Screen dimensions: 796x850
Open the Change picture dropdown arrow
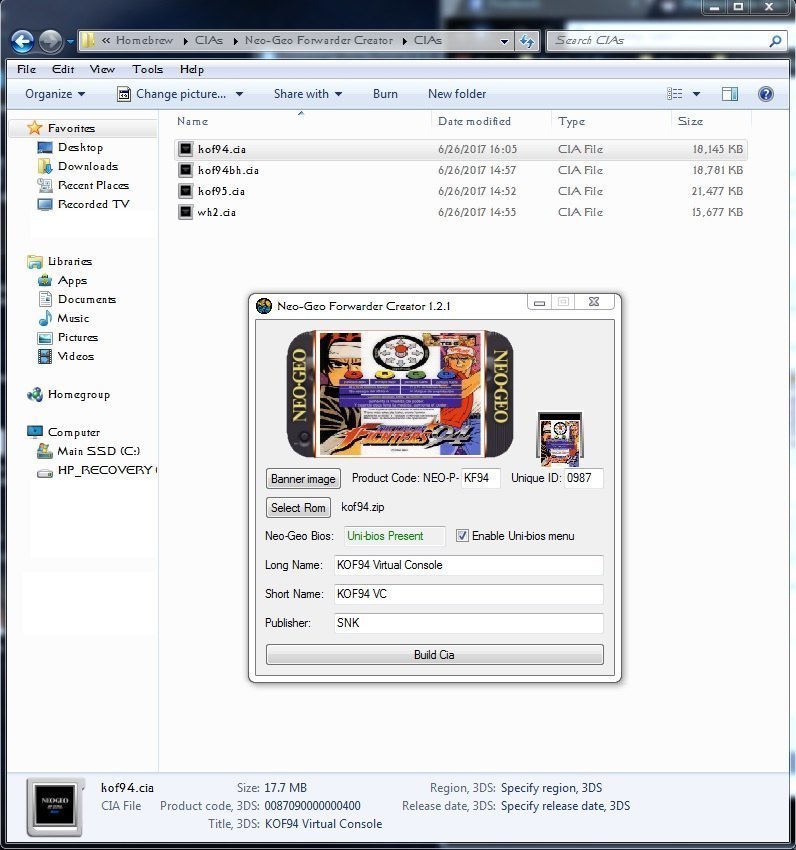tap(239, 94)
